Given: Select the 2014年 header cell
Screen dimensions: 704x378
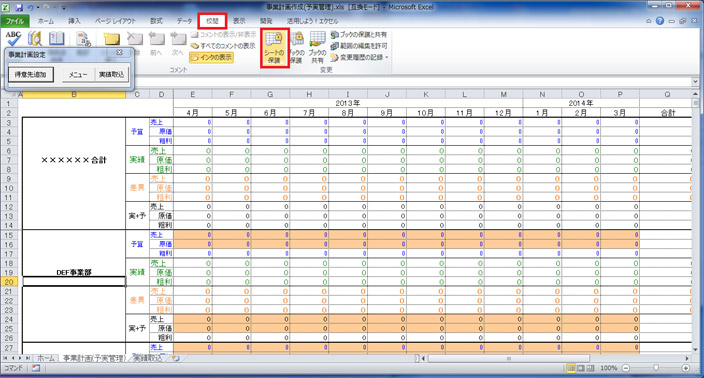Looking at the screenshot, I should 581,103.
